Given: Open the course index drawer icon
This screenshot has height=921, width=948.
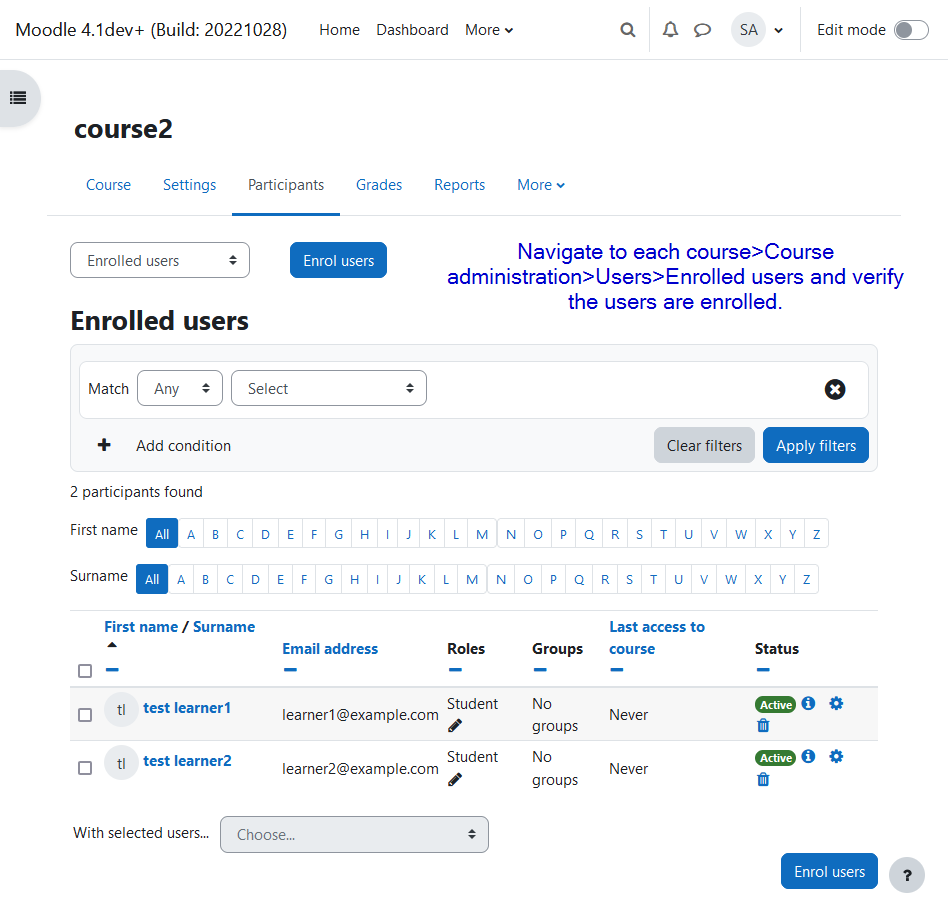Looking at the screenshot, I should click(x=18, y=98).
